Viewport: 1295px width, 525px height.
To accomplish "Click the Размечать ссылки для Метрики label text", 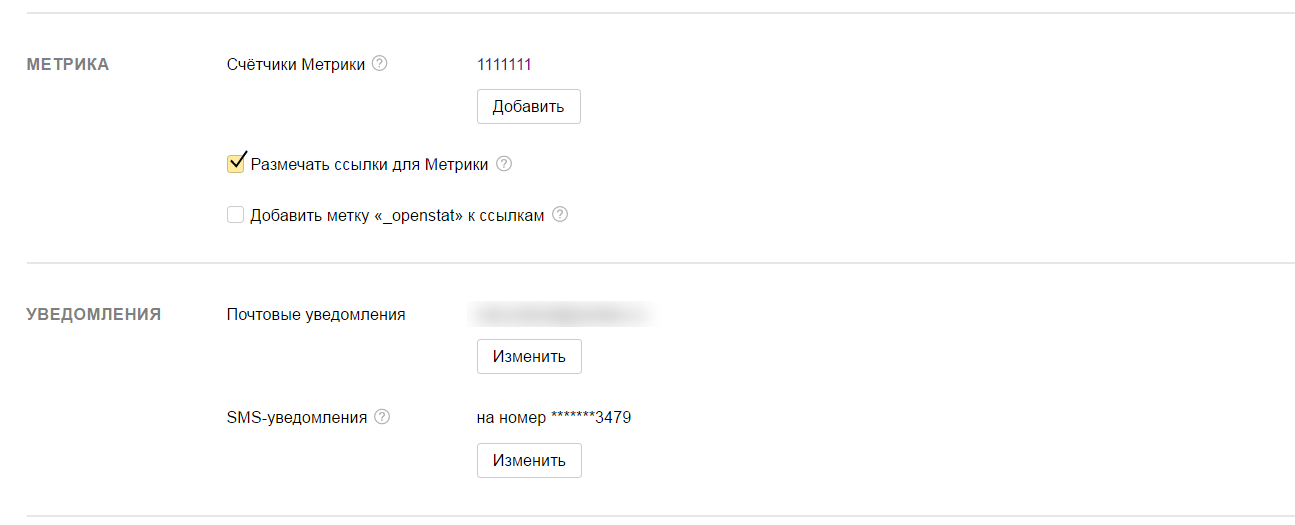I will (x=369, y=165).
